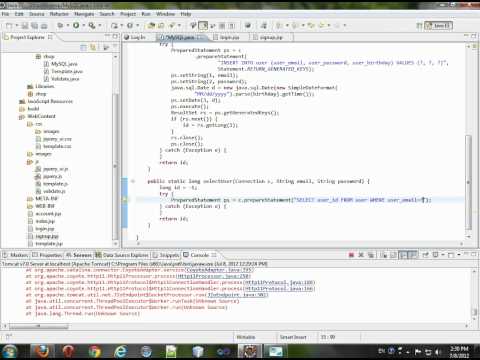Select template.css in the project tree
This screenshot has width=480, height=360.
(54, 146)
